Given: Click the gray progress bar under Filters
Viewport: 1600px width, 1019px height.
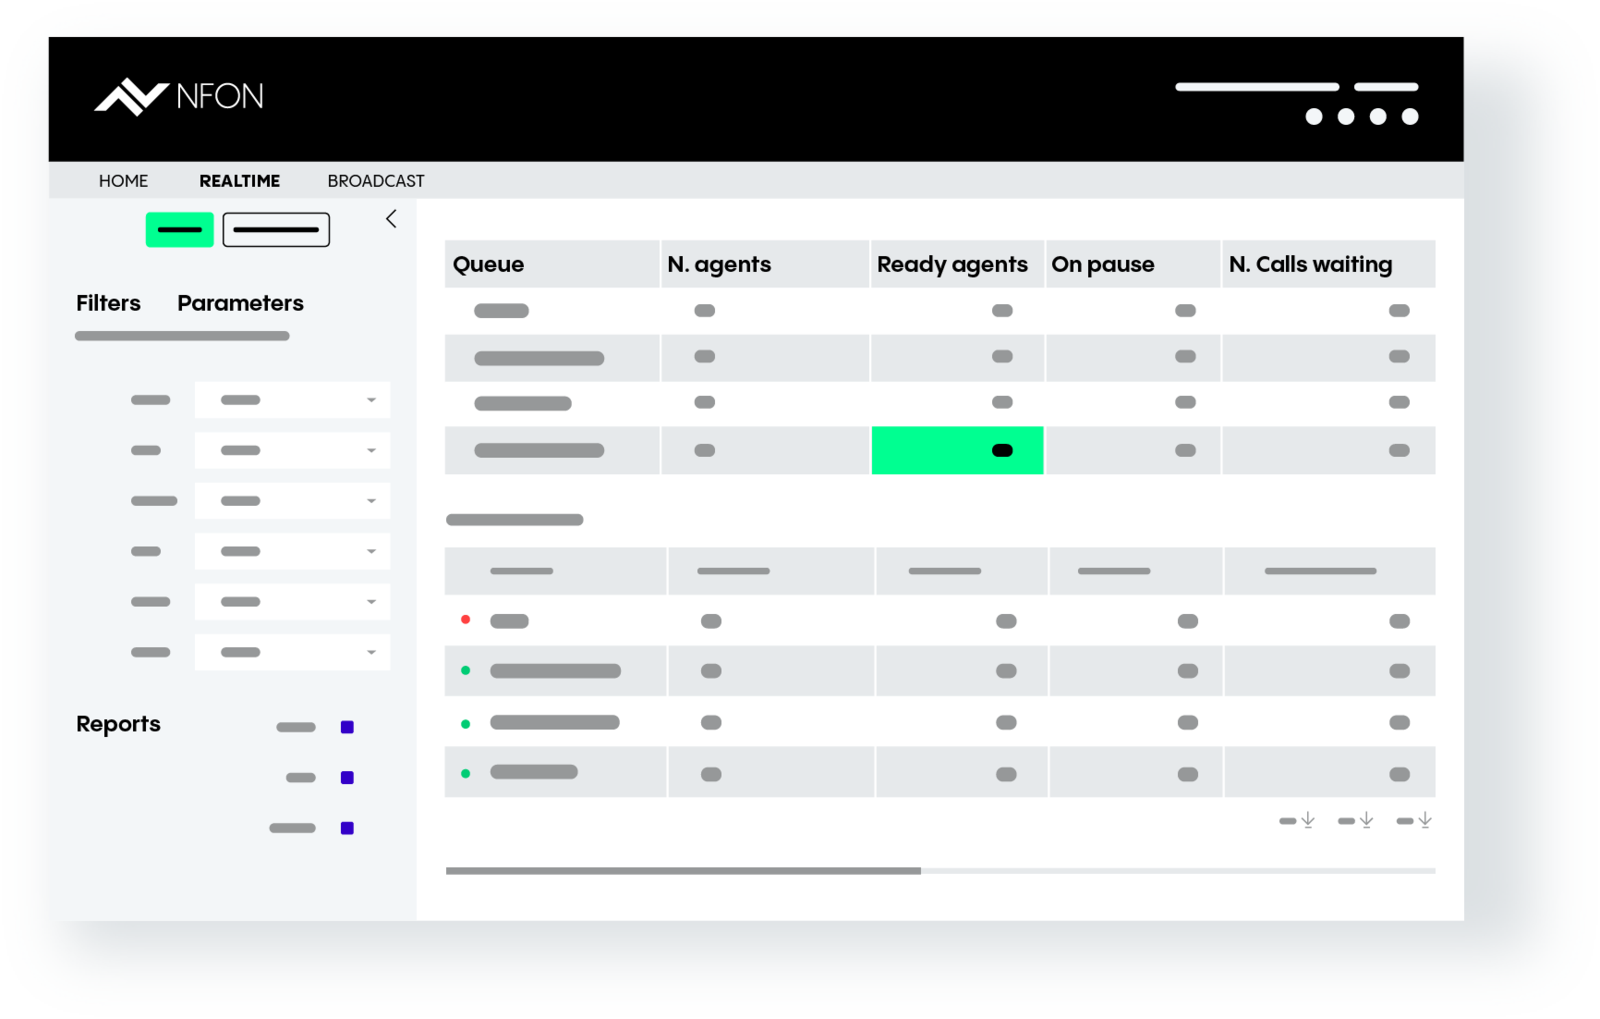Looking at the screenshot, I should (181, 336).
